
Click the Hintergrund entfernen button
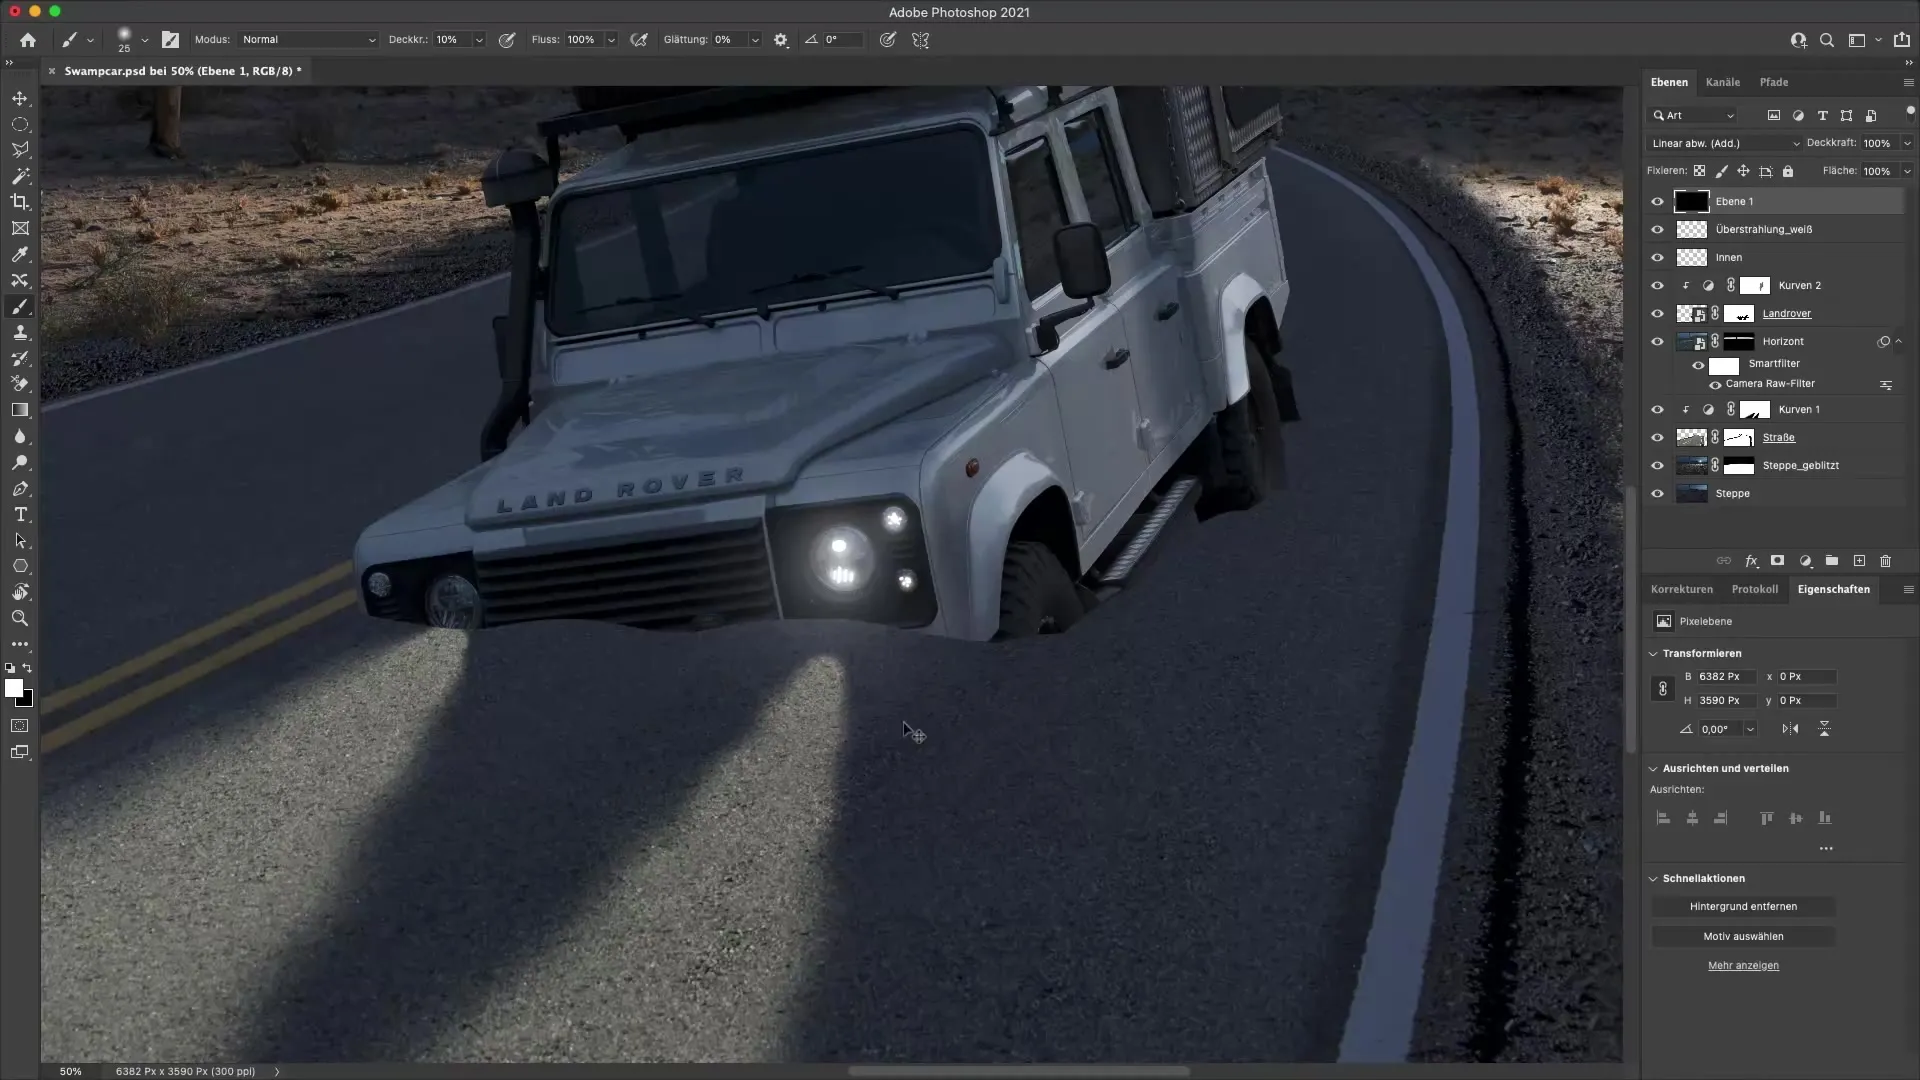(x=1743, y=906)
